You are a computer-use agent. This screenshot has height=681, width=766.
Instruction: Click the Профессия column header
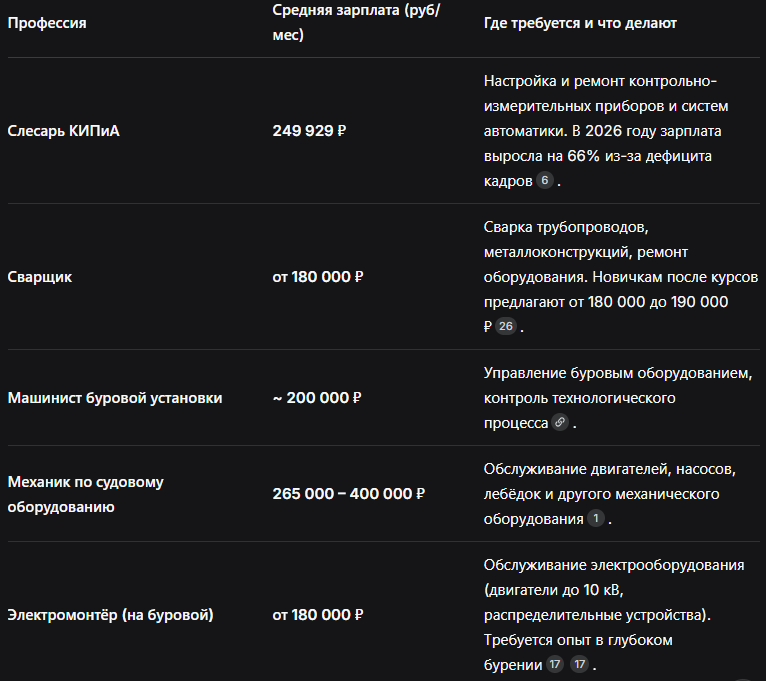tap(47, 23)
